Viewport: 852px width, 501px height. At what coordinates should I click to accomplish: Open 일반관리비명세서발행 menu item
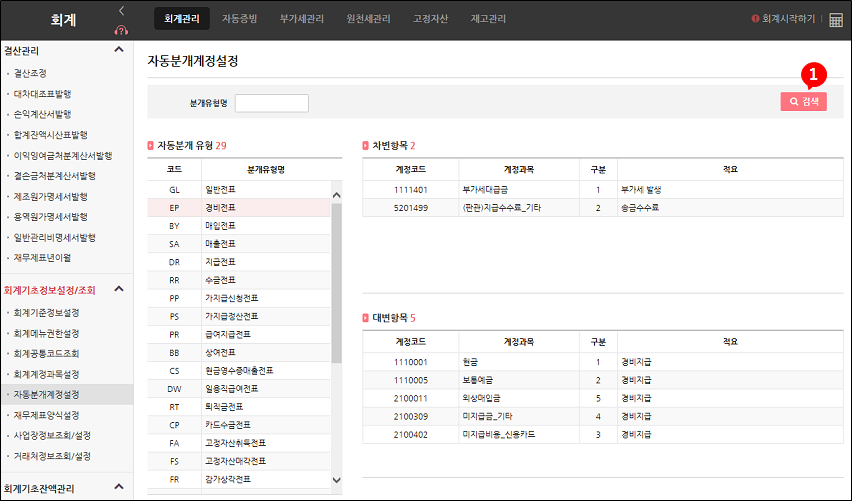coord(54,238)
